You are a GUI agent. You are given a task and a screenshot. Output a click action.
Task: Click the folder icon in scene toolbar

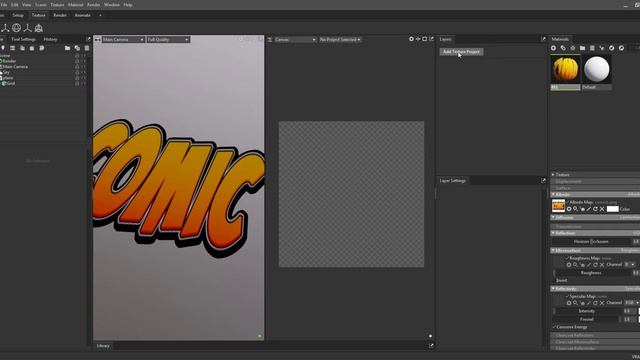coord(67,48)
